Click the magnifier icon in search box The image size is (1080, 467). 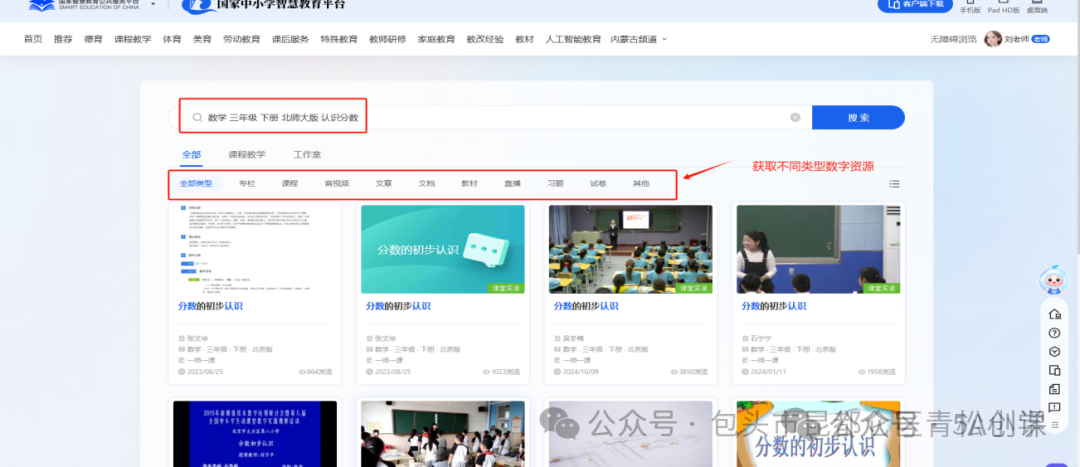pos(197,118)
